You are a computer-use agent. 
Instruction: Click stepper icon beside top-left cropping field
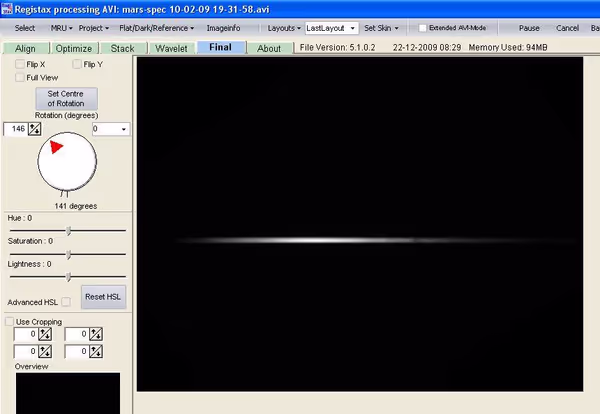coord(46,335)
